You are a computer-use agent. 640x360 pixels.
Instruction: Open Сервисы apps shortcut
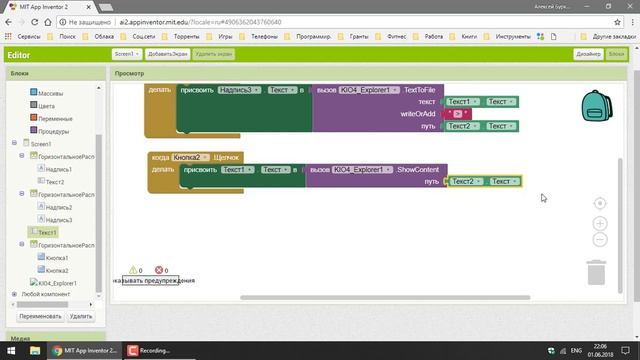(23, 36)
